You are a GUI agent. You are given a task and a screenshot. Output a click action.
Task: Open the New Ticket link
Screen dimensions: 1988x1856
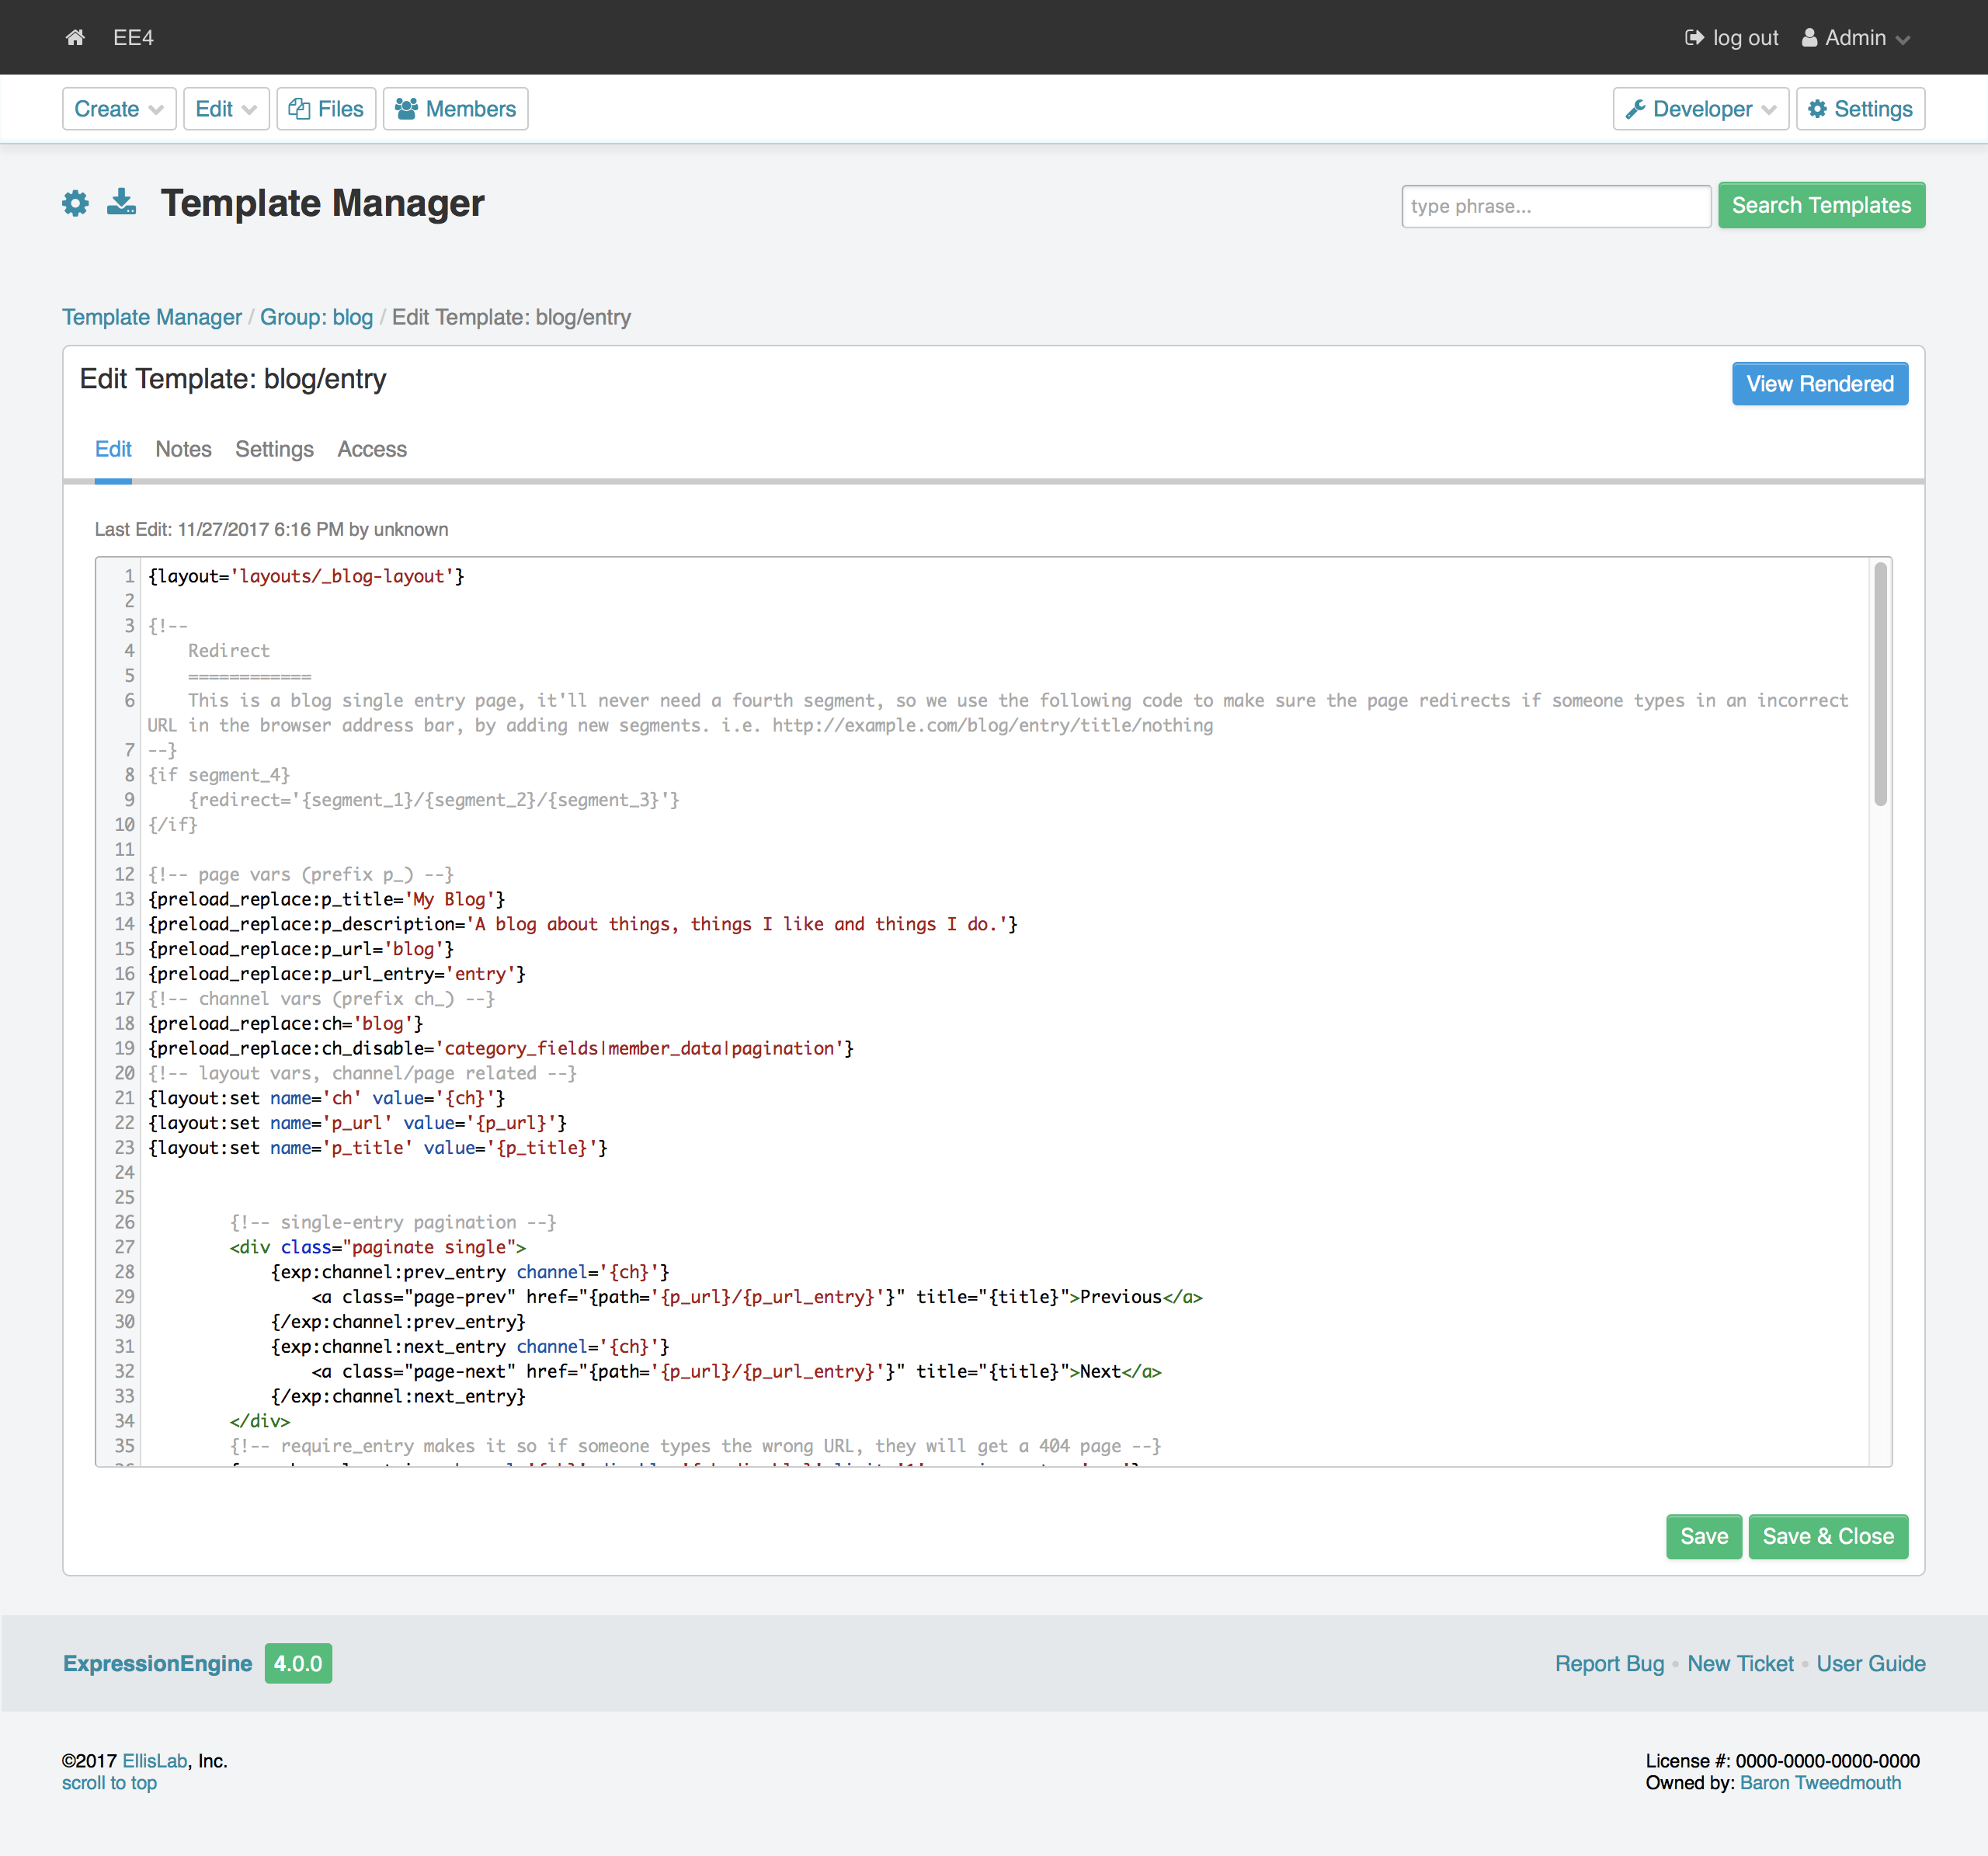click(1740, 1663)
